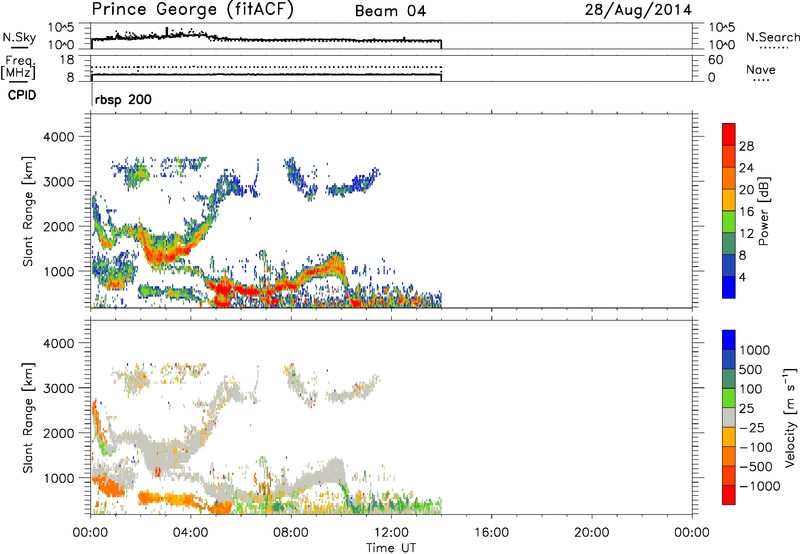Click the "500" Velocity colorbar label
Viewport: 800px width, 554px height.
pyautogui.click(x=752, y=369)
